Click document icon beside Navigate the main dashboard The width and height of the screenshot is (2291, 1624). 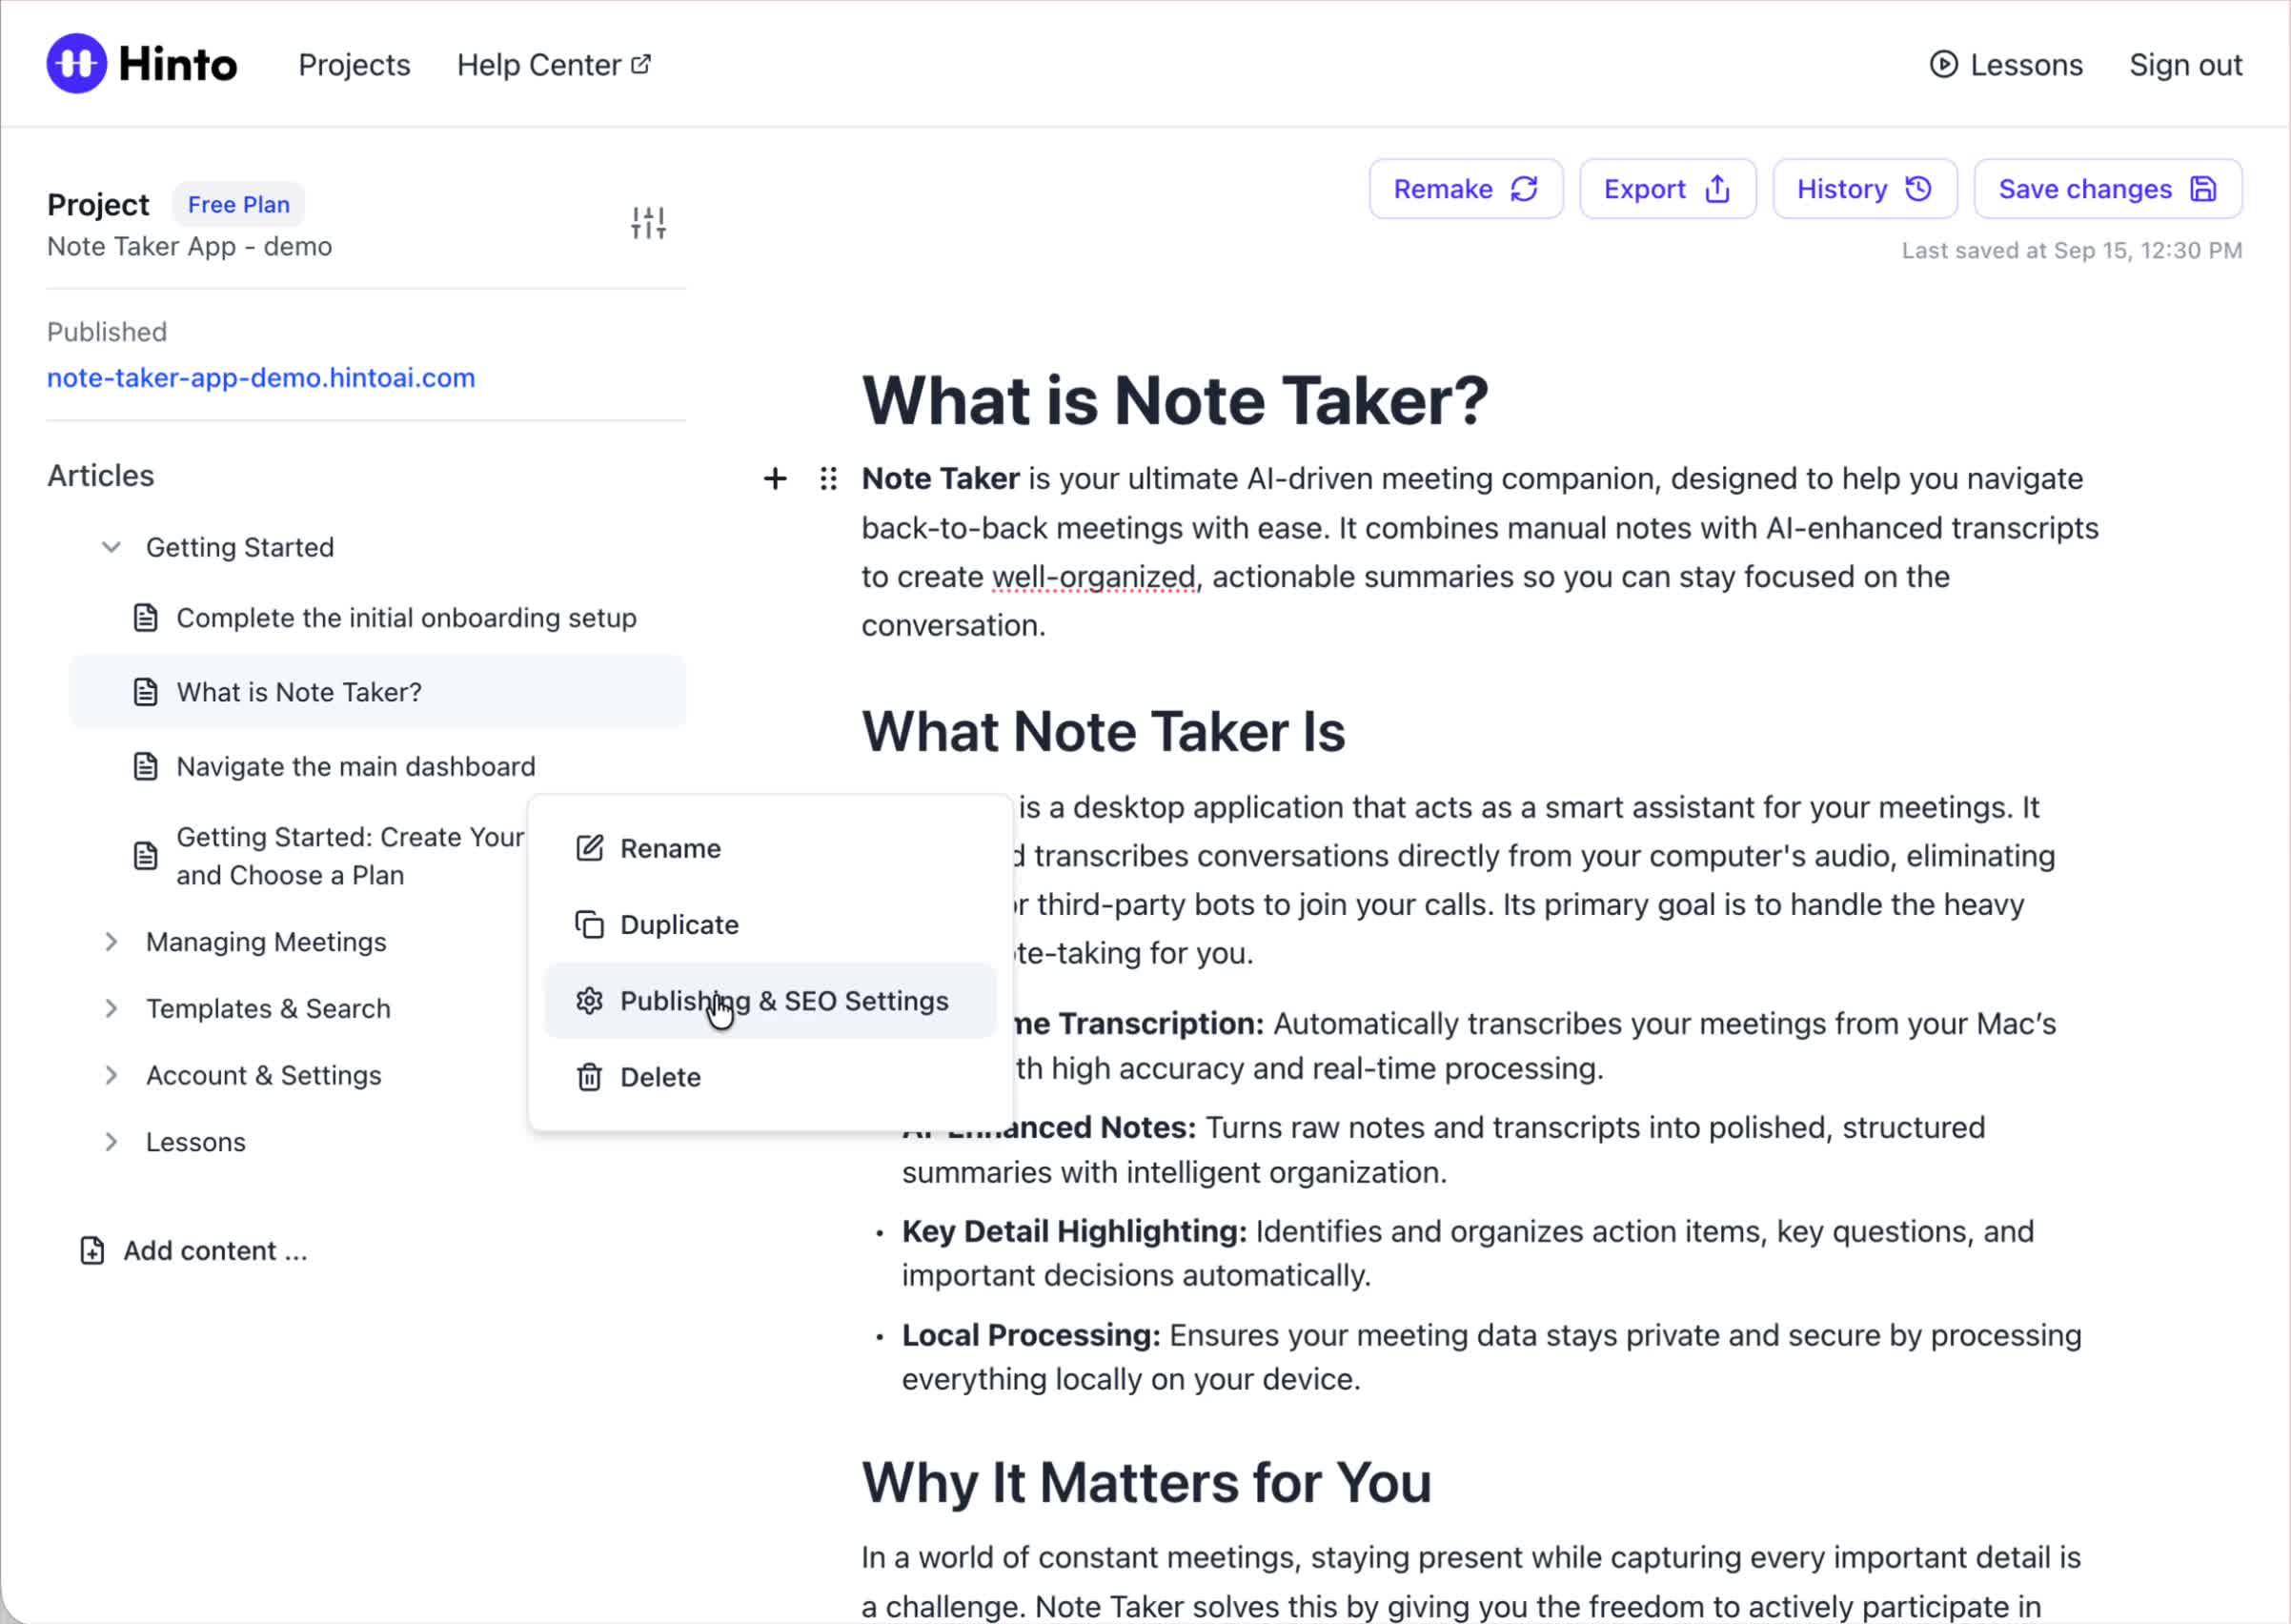pyautogui.click(x=146, y=766)
